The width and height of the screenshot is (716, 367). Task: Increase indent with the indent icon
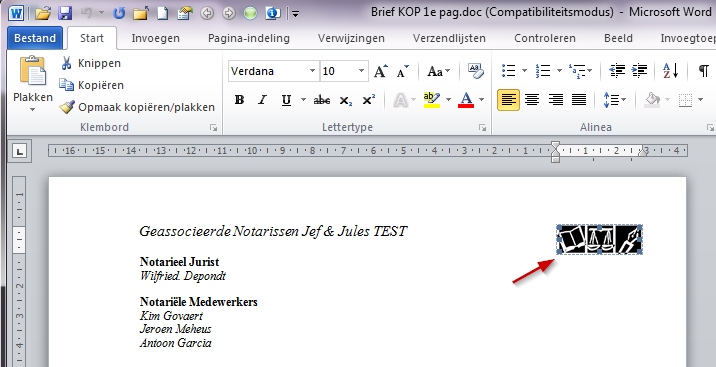639,71
